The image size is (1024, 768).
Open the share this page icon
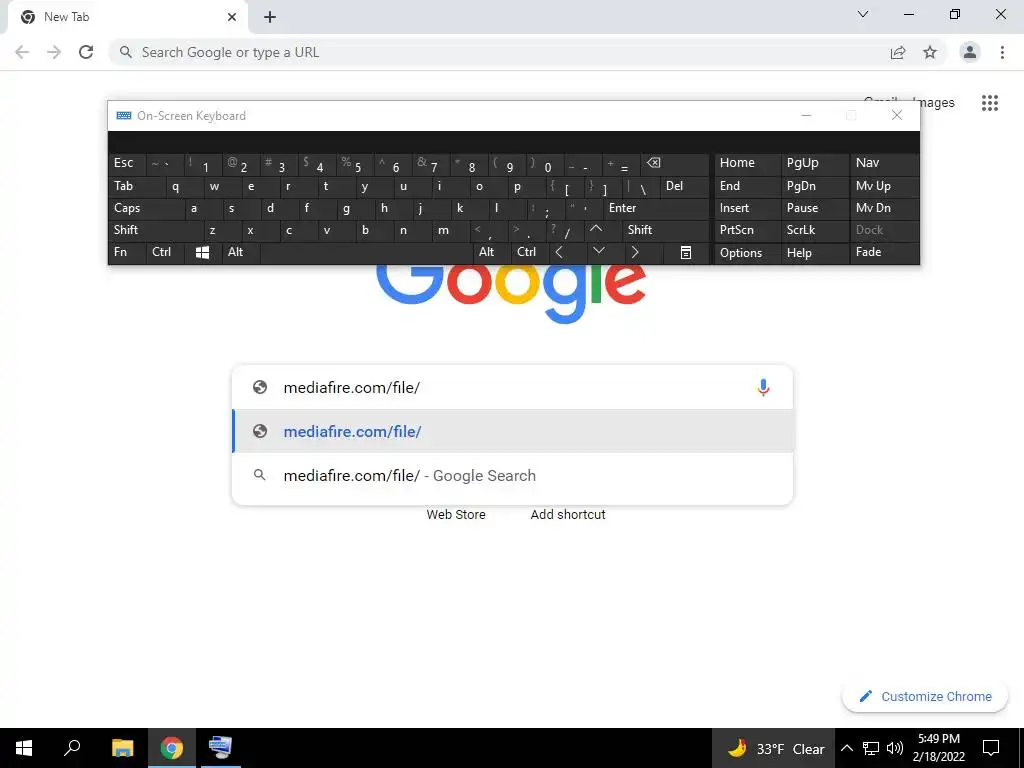898,52
